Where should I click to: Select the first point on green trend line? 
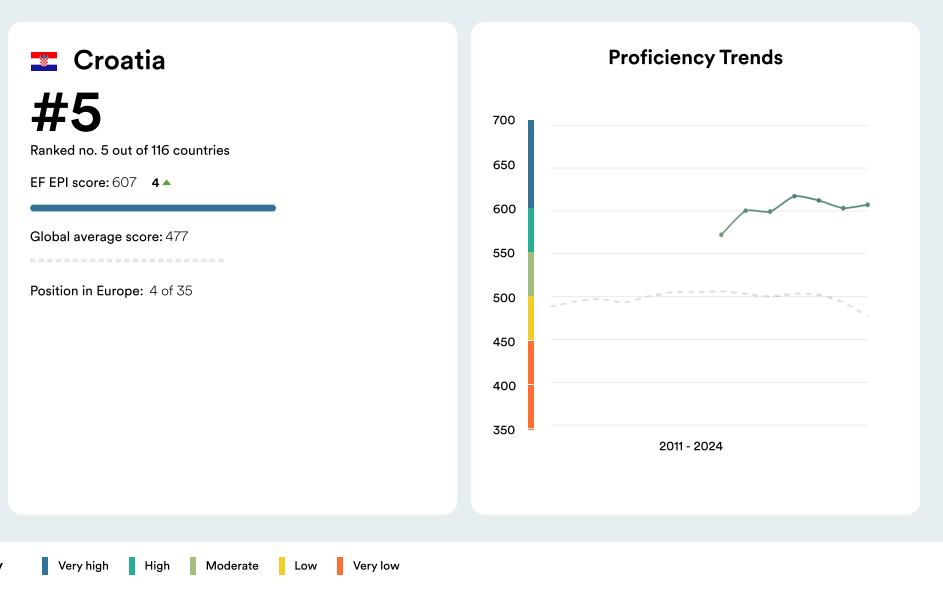point(721,235)
